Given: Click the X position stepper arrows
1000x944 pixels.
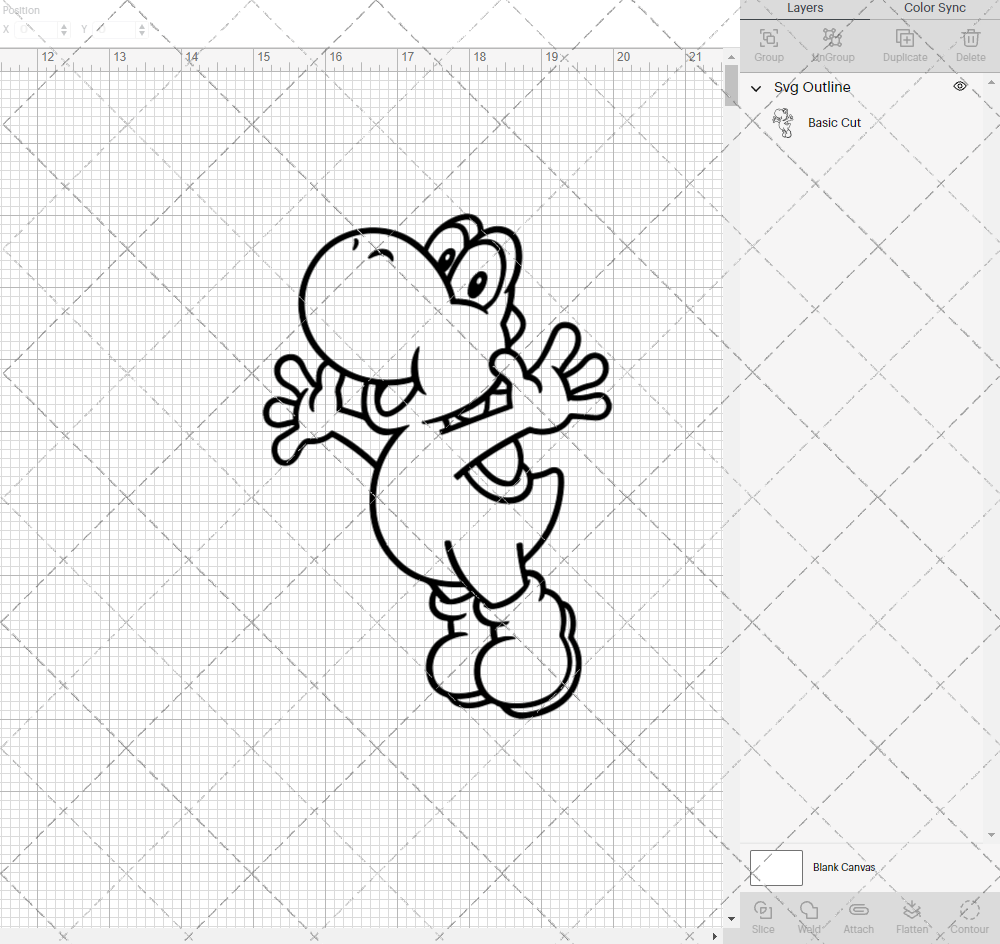Looking at the screenshot, I should pyautogui.click(x=64, y=29).
